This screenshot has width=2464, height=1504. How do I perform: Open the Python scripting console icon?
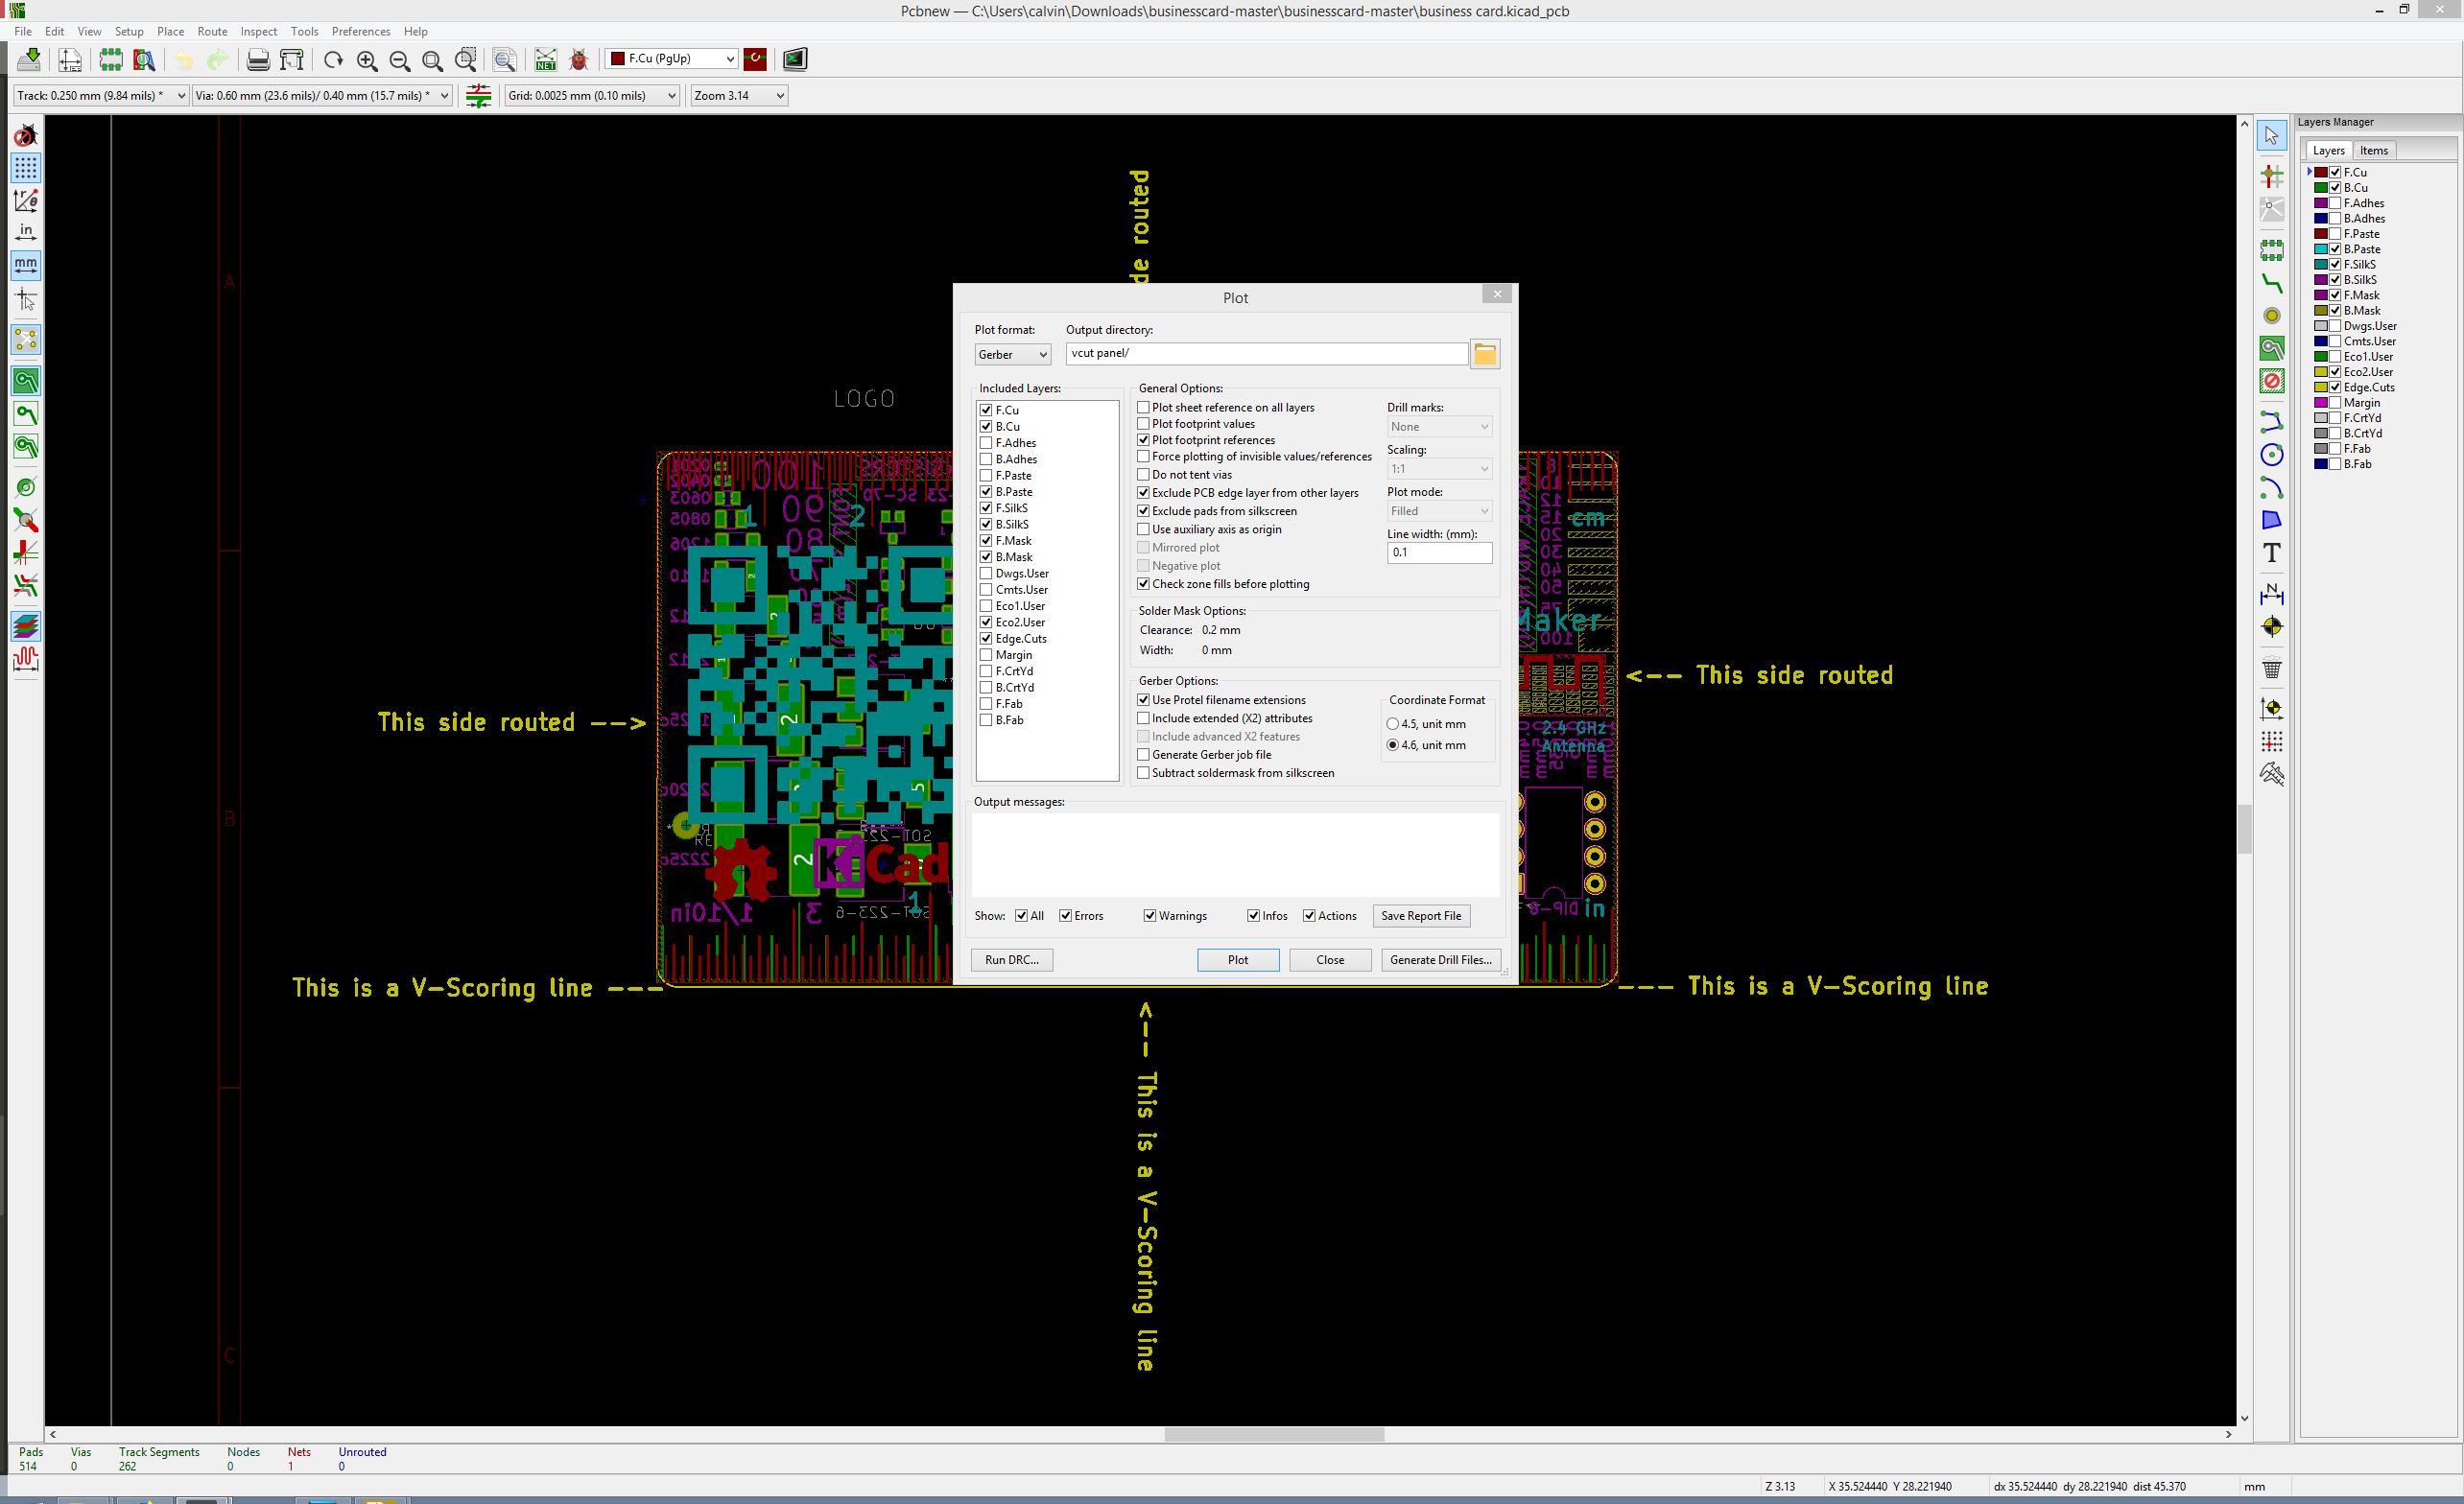[x=795, y=59]
